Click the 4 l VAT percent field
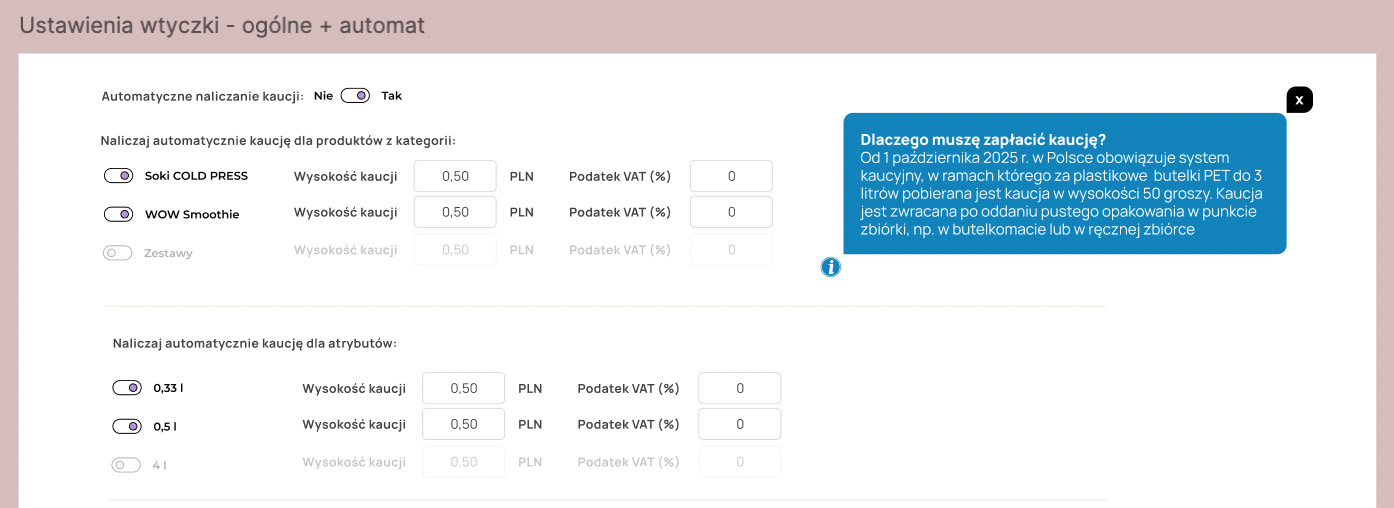1394x508 pixels. pos(739,462)
